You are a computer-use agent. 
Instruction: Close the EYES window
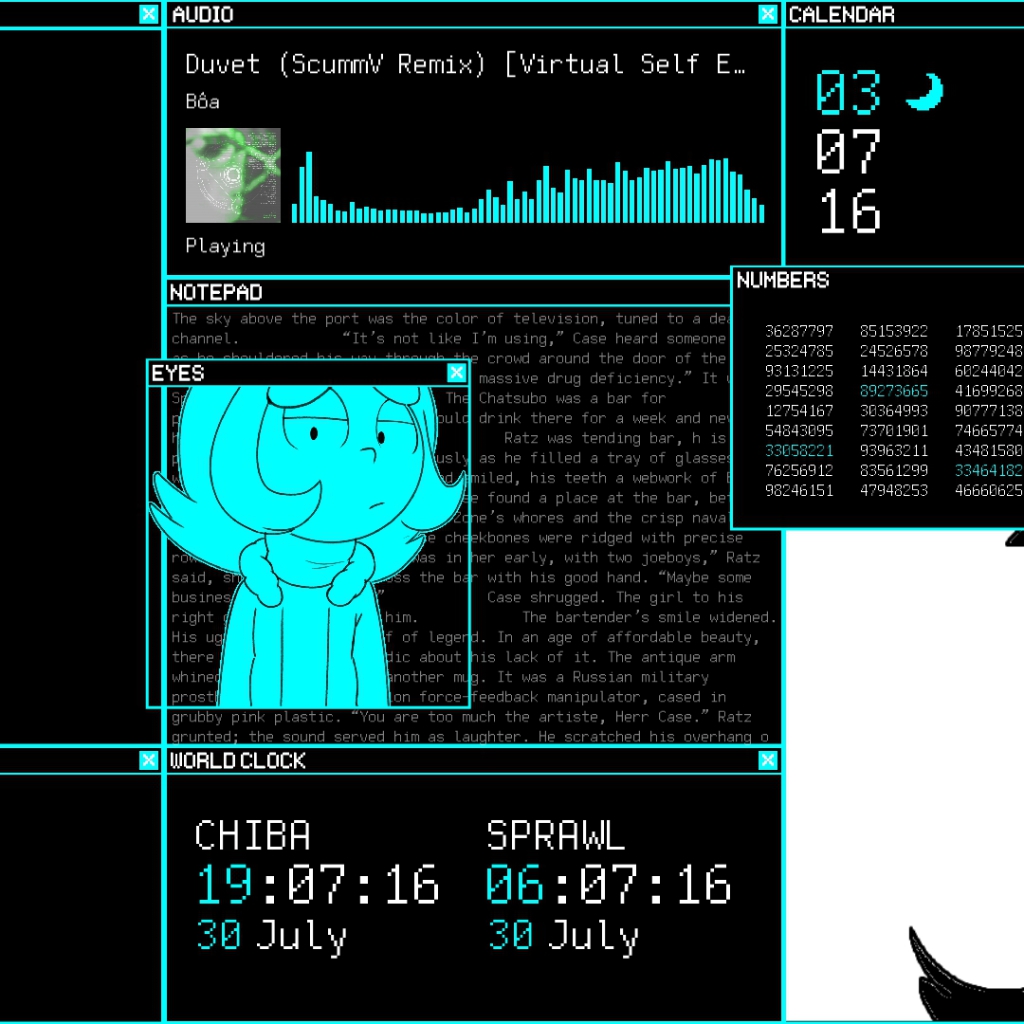456,372
